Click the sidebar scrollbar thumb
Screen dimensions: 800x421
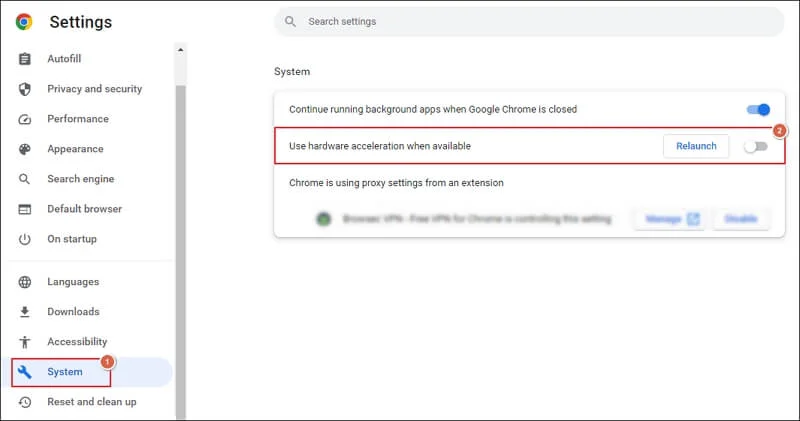pyautogui.click(x=181, y=252)
